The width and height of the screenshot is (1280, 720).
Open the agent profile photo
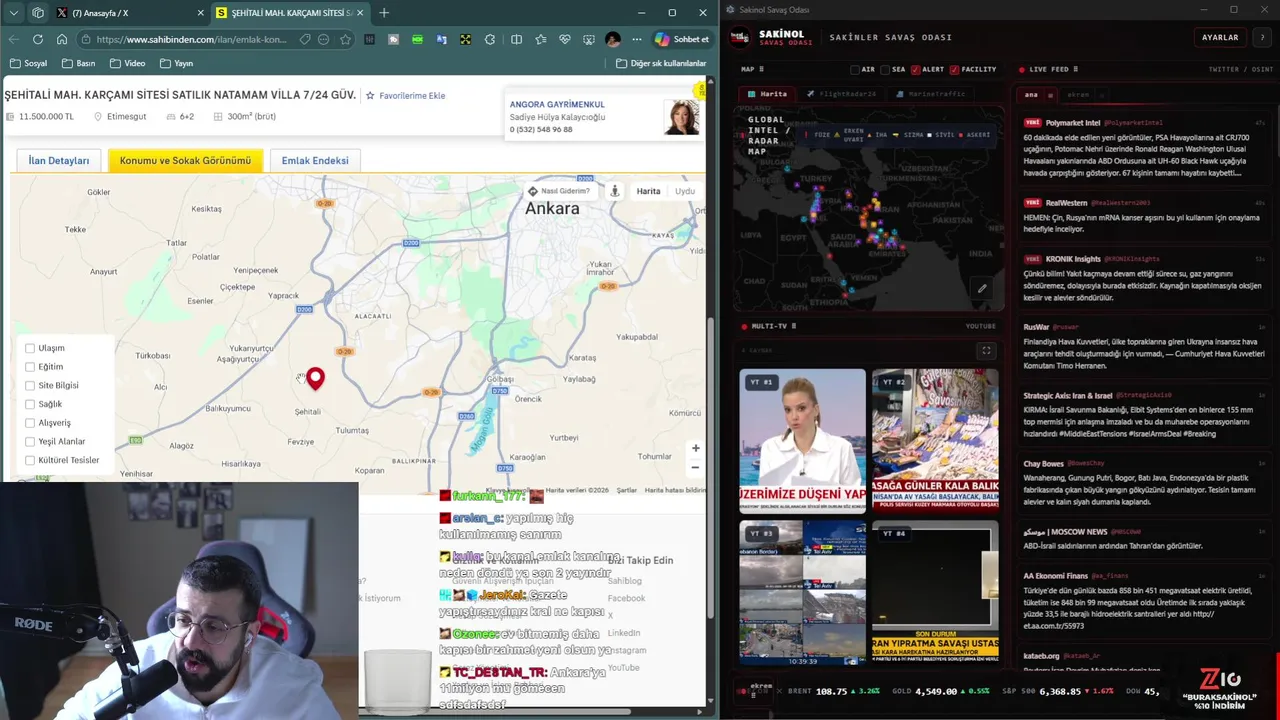coord(682,117)
